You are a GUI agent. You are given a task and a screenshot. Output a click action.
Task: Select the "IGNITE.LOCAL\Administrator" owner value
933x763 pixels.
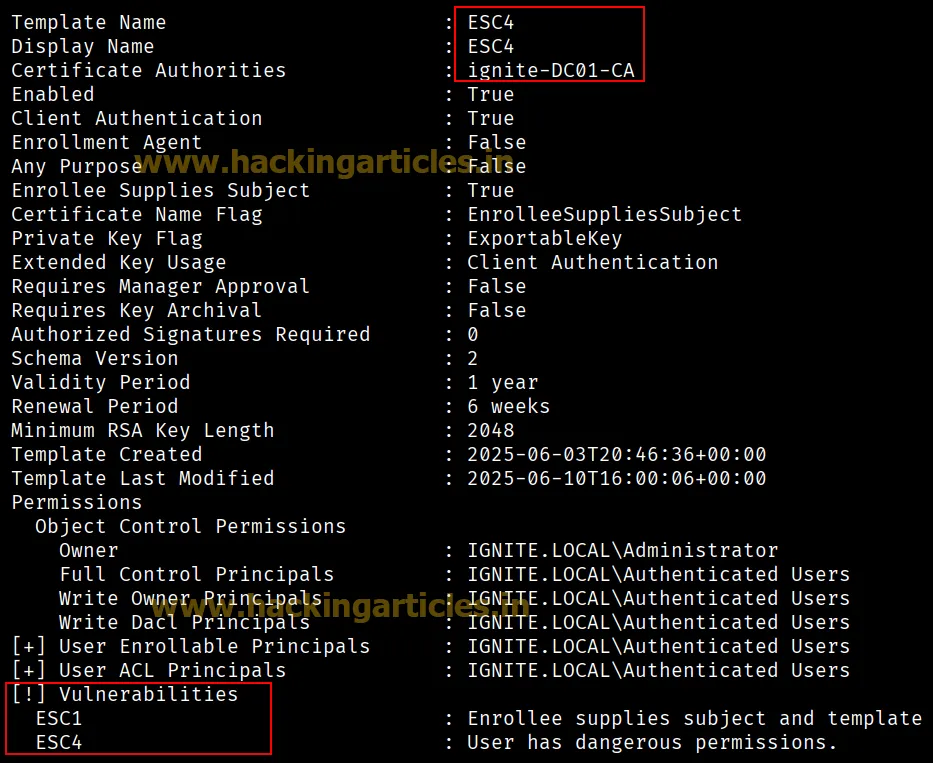[622, 550]
